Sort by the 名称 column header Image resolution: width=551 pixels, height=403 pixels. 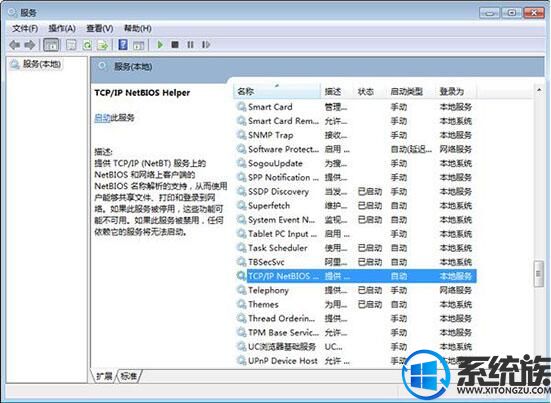pos(277,91)
